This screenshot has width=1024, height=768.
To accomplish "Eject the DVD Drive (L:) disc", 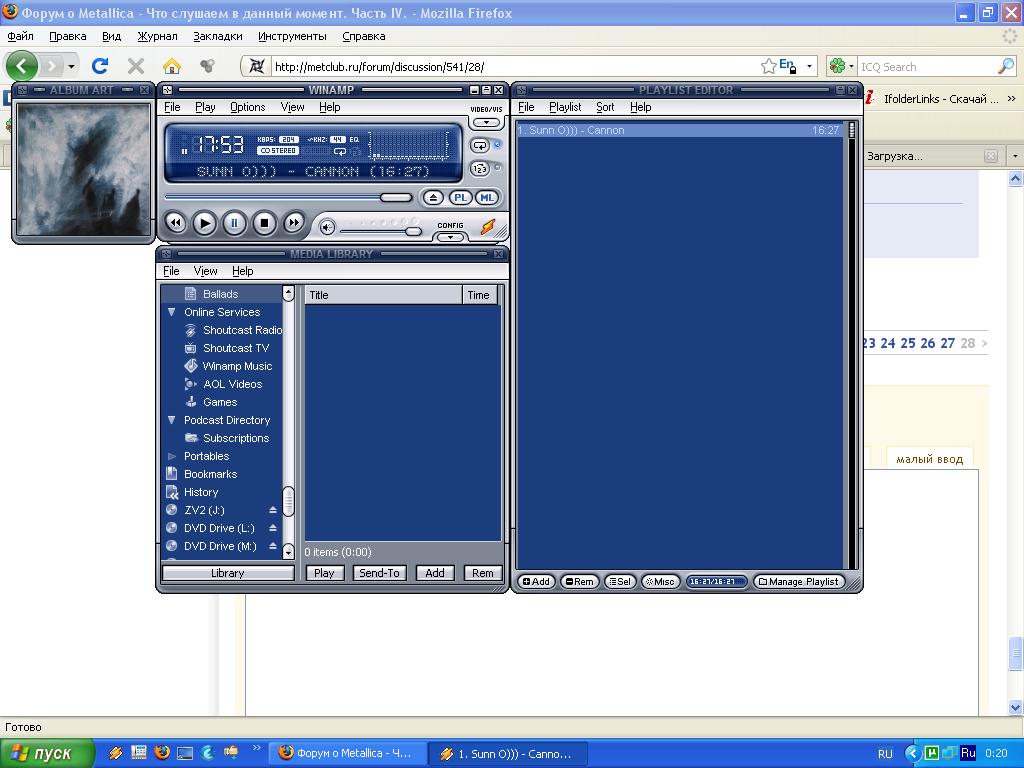I will (273, 528).
